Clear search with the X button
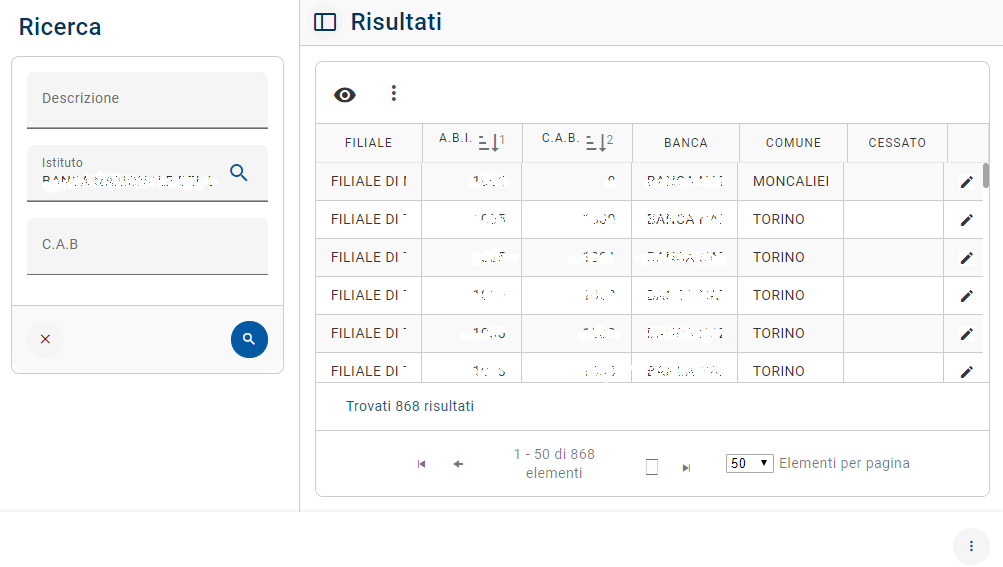The width and height of the screenshot is (1003, 567). [45, 339]
